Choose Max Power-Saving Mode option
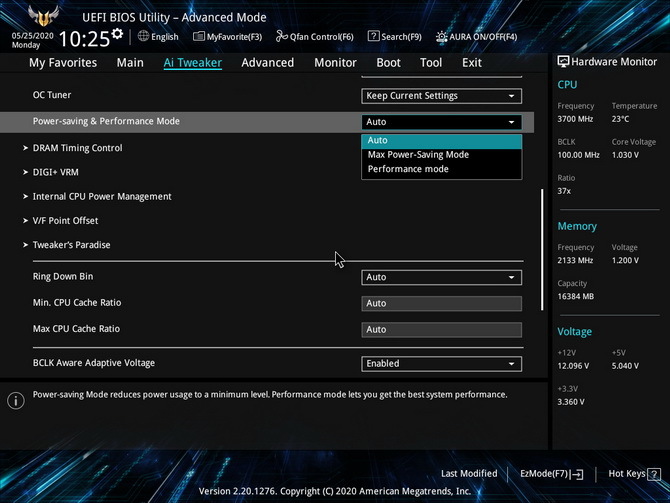670x503 pixels. [441, 155]
